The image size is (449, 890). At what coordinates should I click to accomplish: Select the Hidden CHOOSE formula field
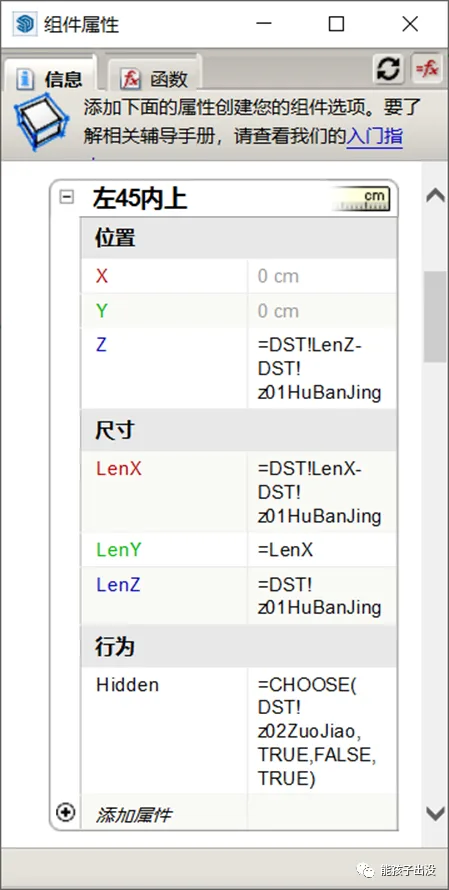coord(322,731)
